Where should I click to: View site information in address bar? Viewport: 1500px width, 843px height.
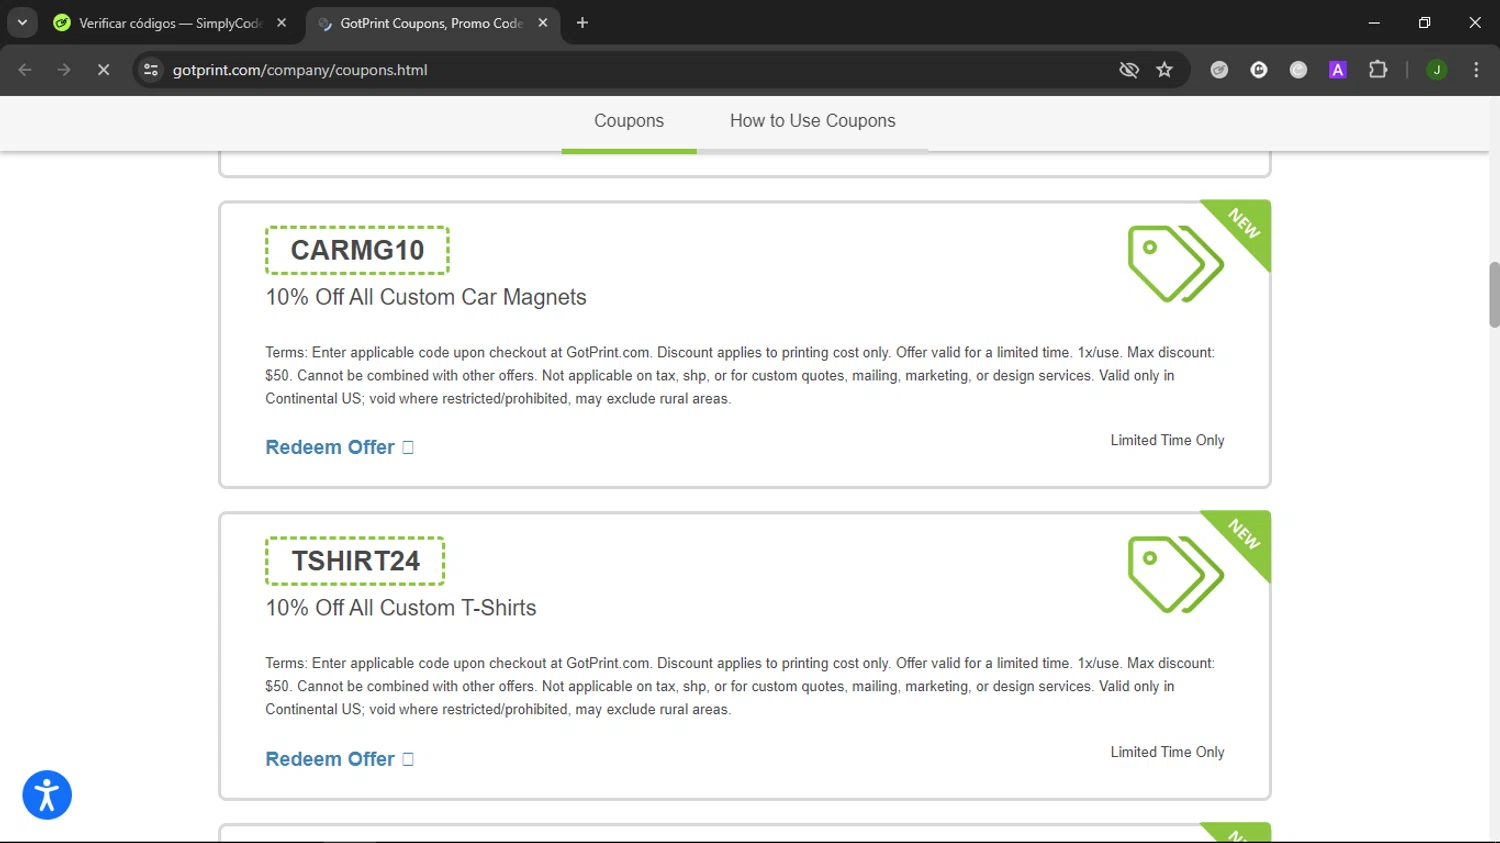[x=151, y=70]
